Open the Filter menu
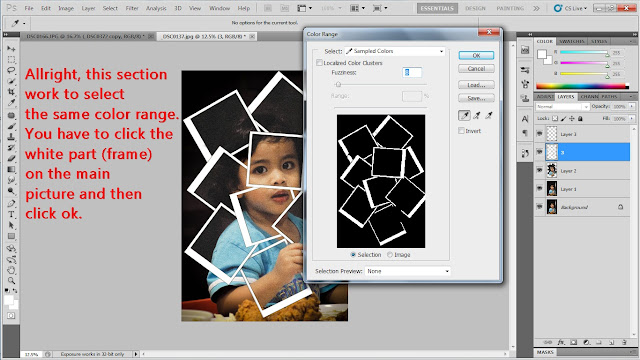 pyautogui.click(x=132, y=8)
